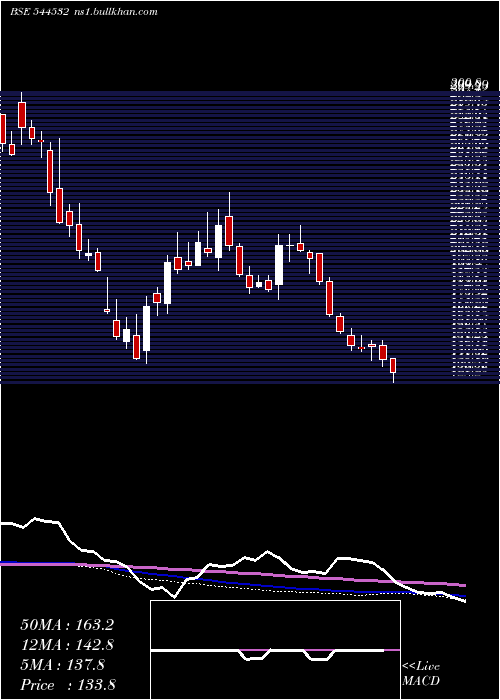Click the 50MA : 163.2 readout

(67, 625)
